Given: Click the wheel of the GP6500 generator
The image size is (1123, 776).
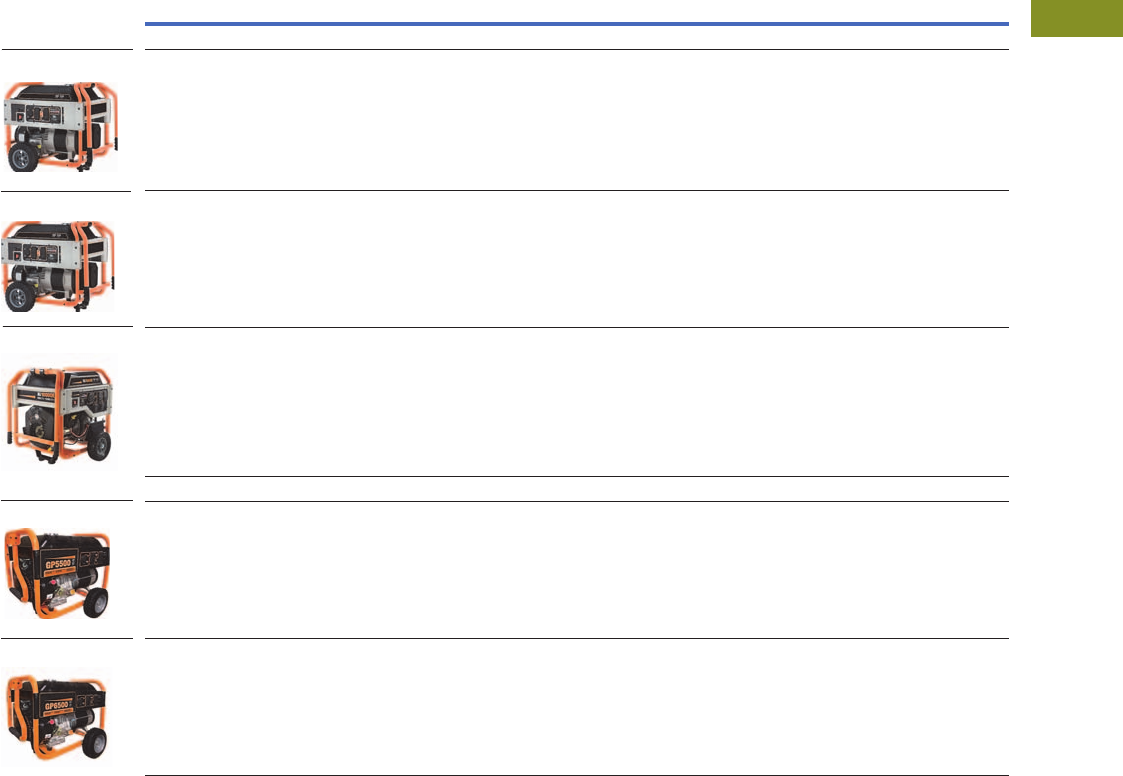Looking at the screenshot, I should click(x=95, y=744).
